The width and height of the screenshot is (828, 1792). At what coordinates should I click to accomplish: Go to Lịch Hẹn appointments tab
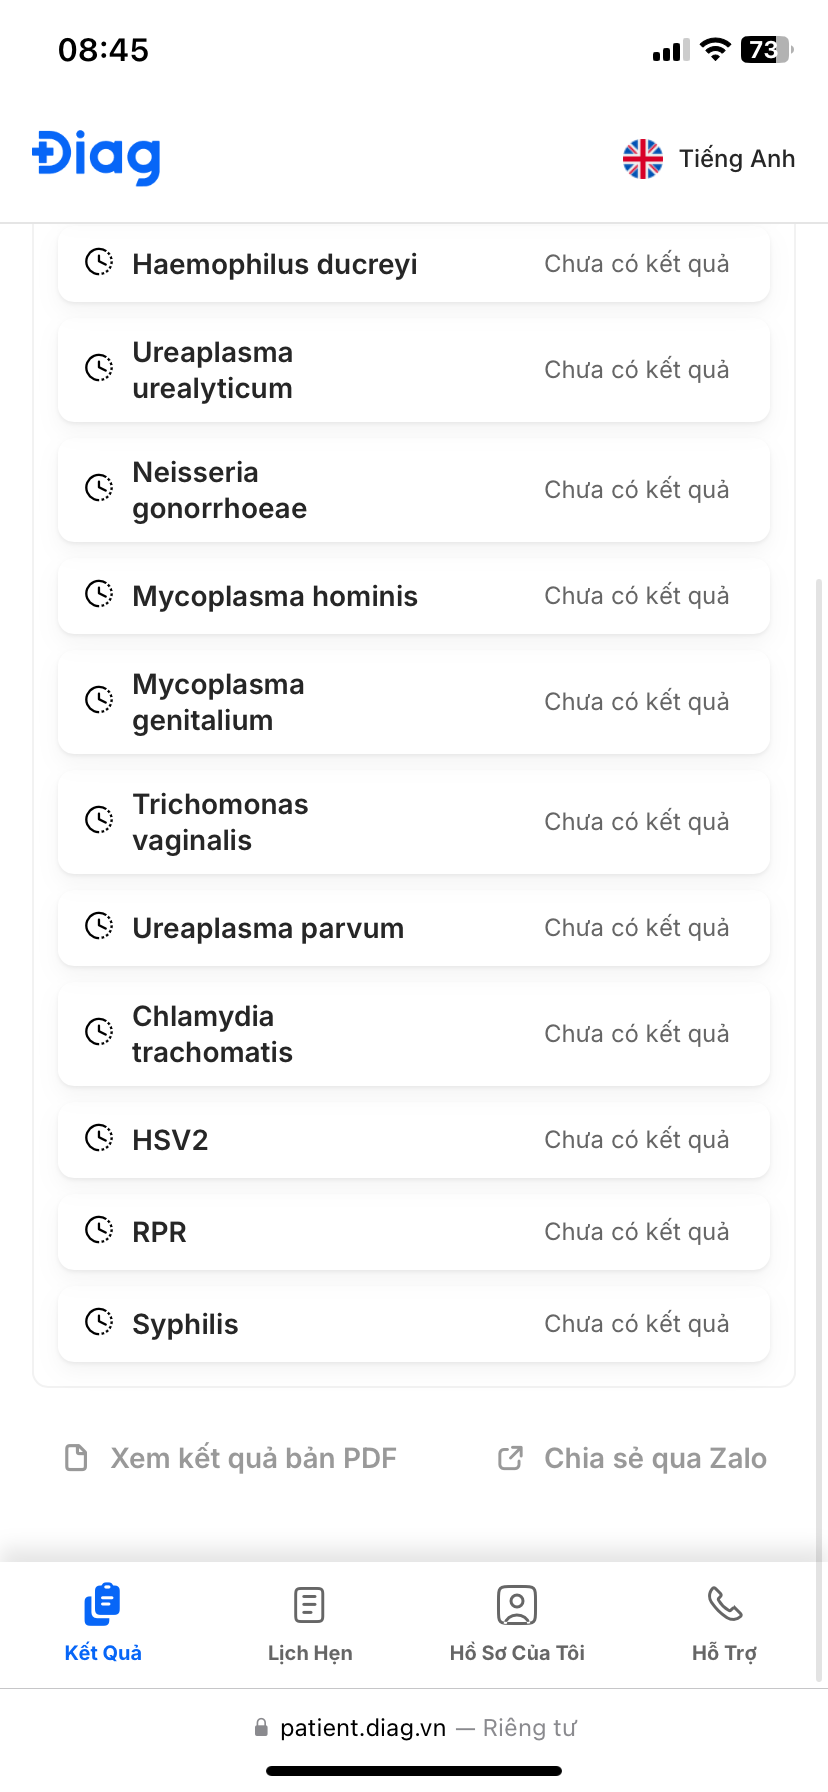310,1622
